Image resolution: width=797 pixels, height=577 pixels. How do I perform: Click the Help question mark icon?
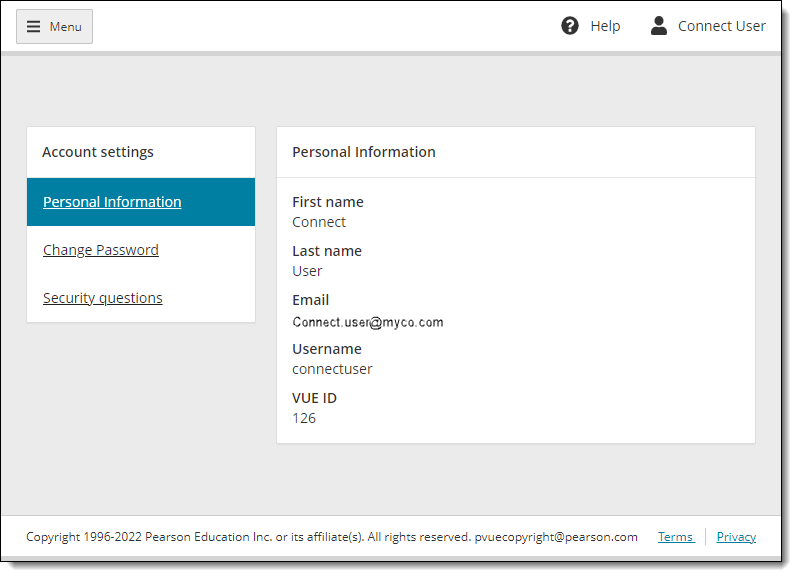click(x=570, y=26)
